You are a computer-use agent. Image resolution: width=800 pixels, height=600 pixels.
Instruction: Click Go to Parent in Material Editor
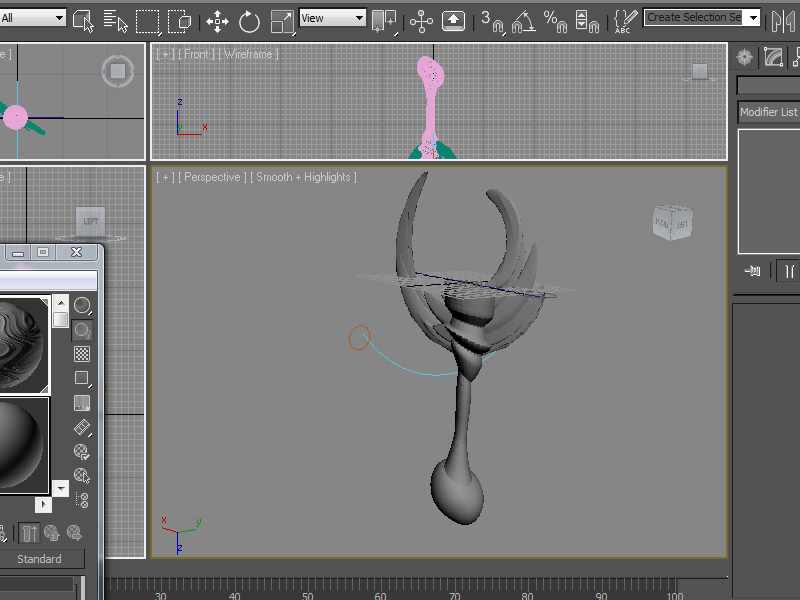[x=52, y=533]
